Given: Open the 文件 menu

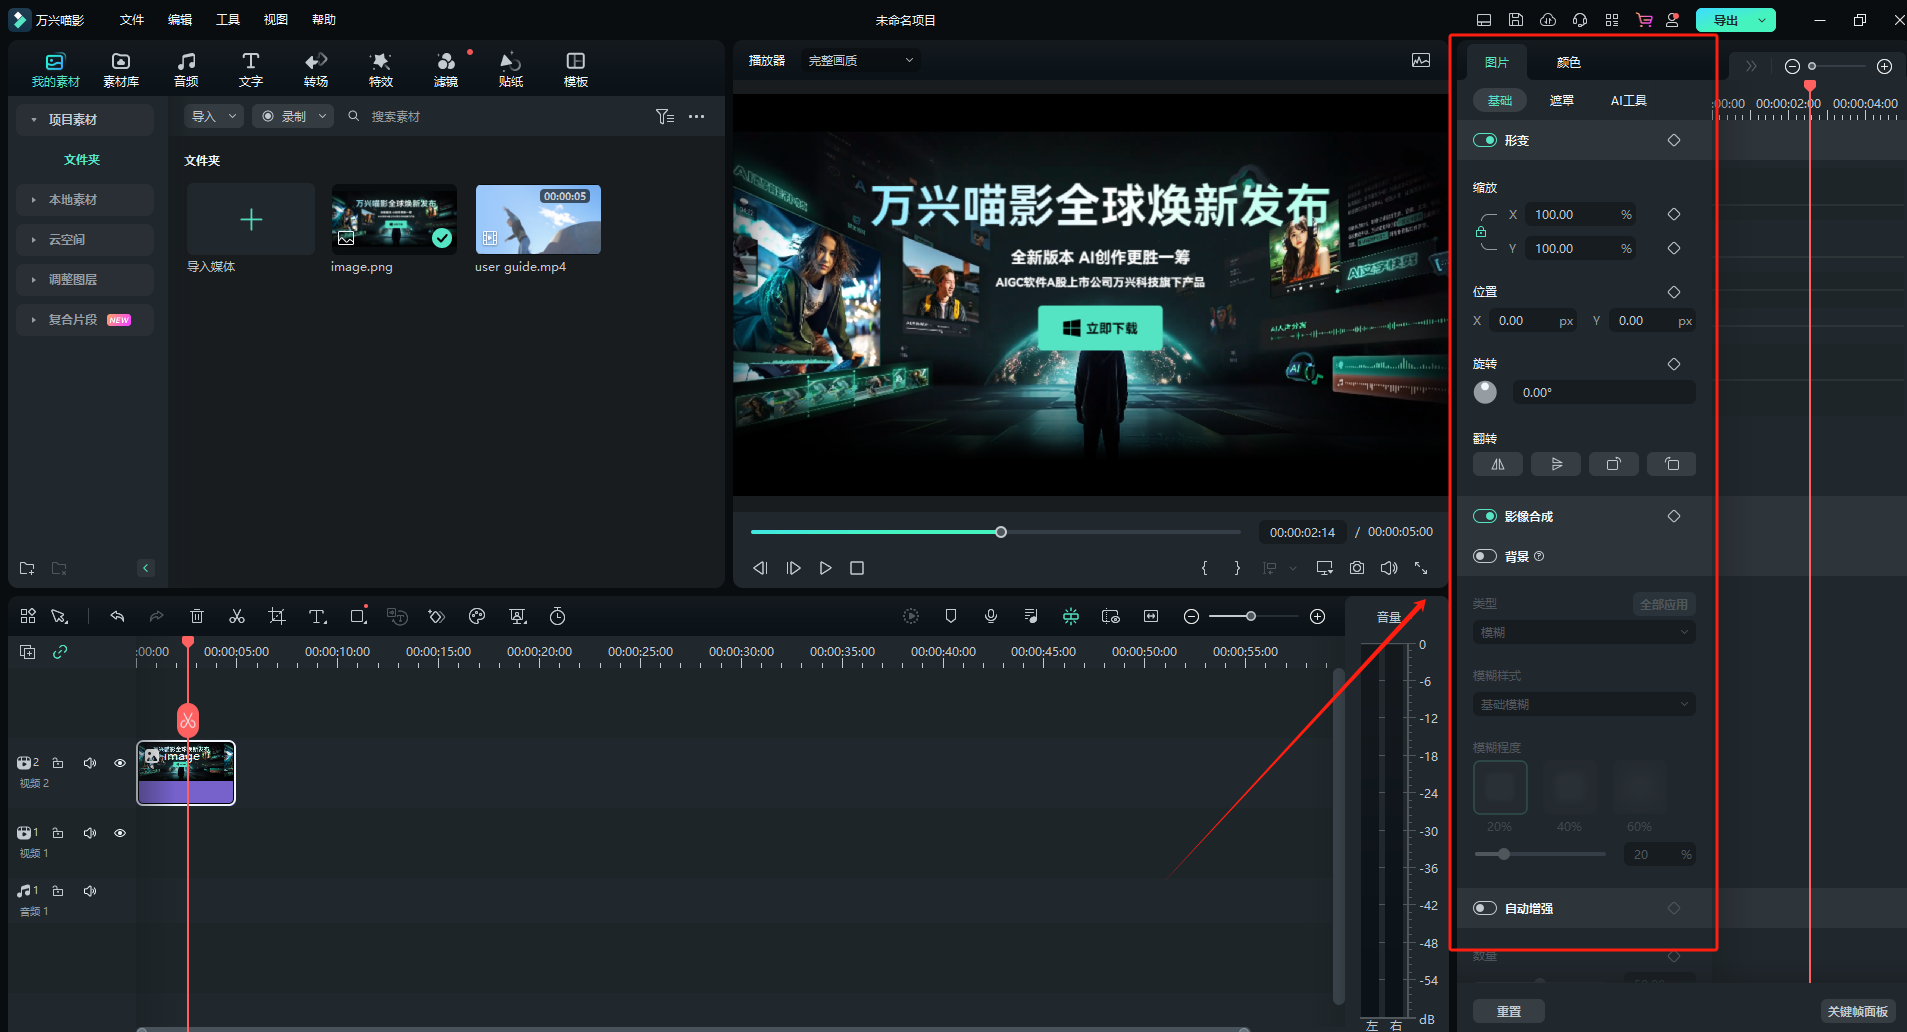Looking at the screenshot, I should click(x=132, y=20).
